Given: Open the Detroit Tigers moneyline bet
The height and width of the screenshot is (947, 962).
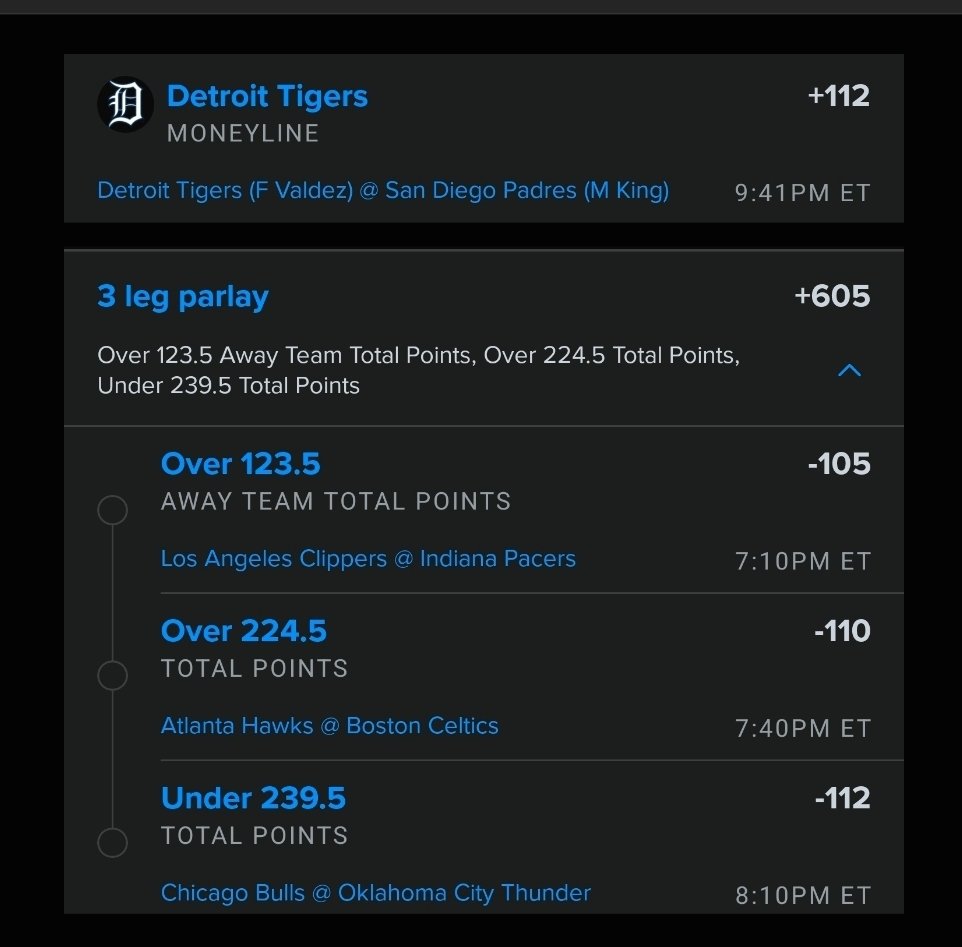Looking at the screenshot, I should 267,97.
